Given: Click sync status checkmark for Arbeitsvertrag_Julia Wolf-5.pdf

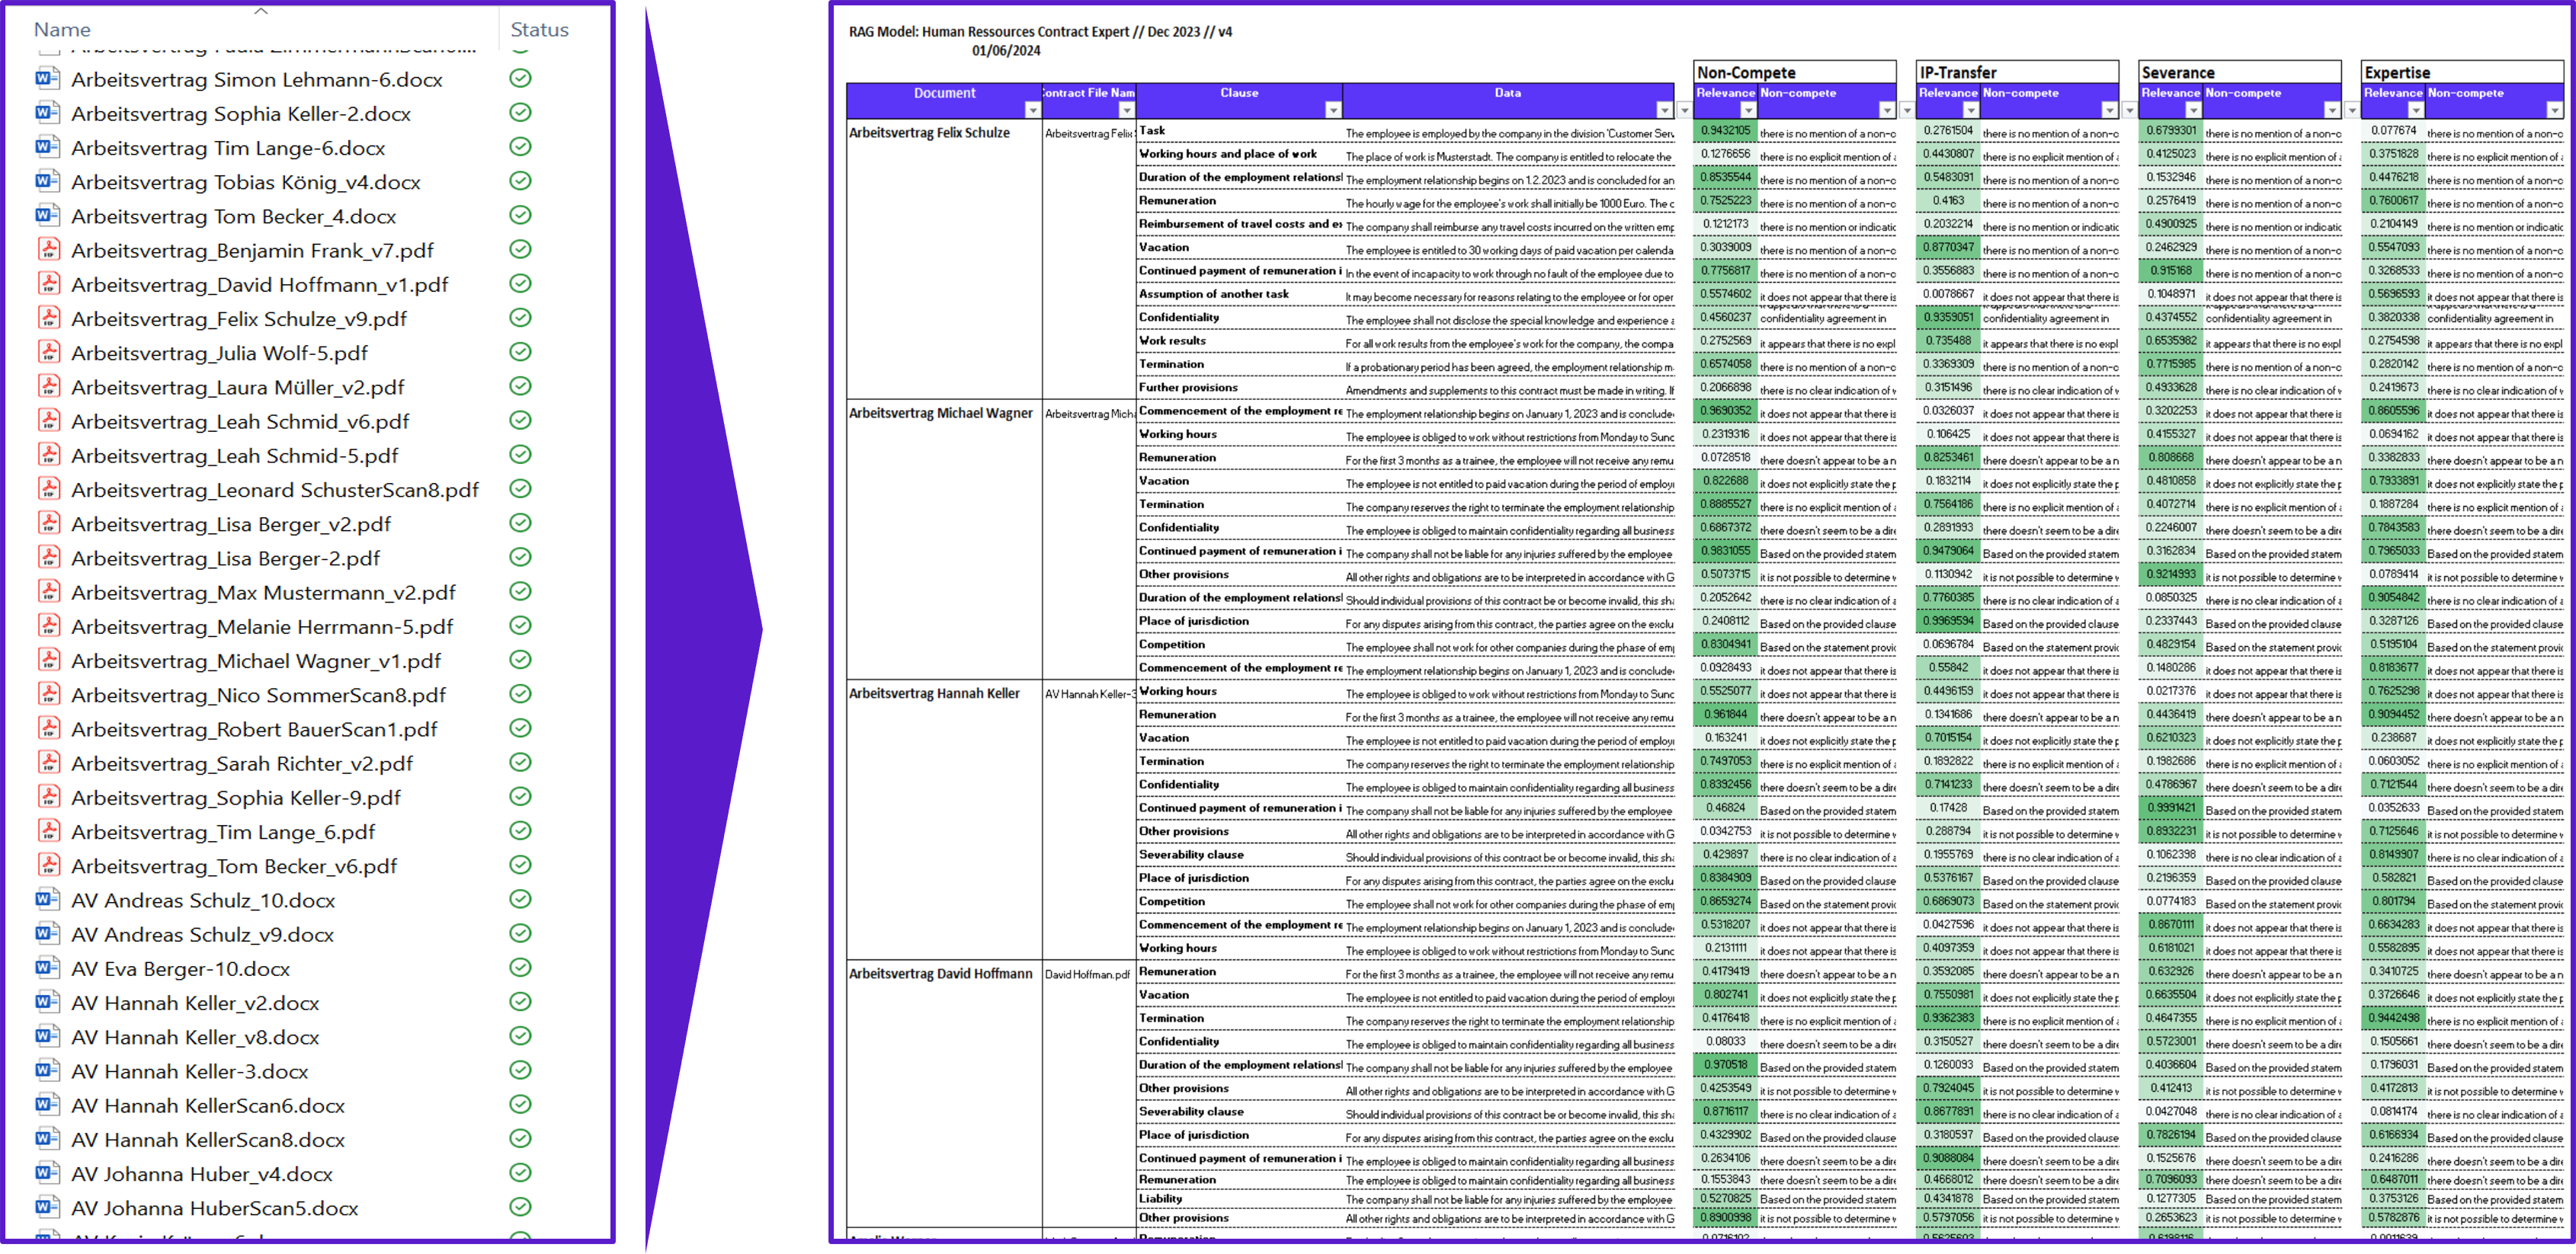Looking at the screenshot, I should tap(520, 352).
